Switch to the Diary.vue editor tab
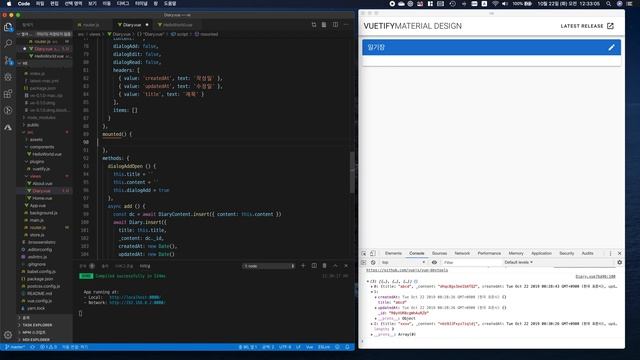This screenshot has width=640, height=360. coord(132,25)
